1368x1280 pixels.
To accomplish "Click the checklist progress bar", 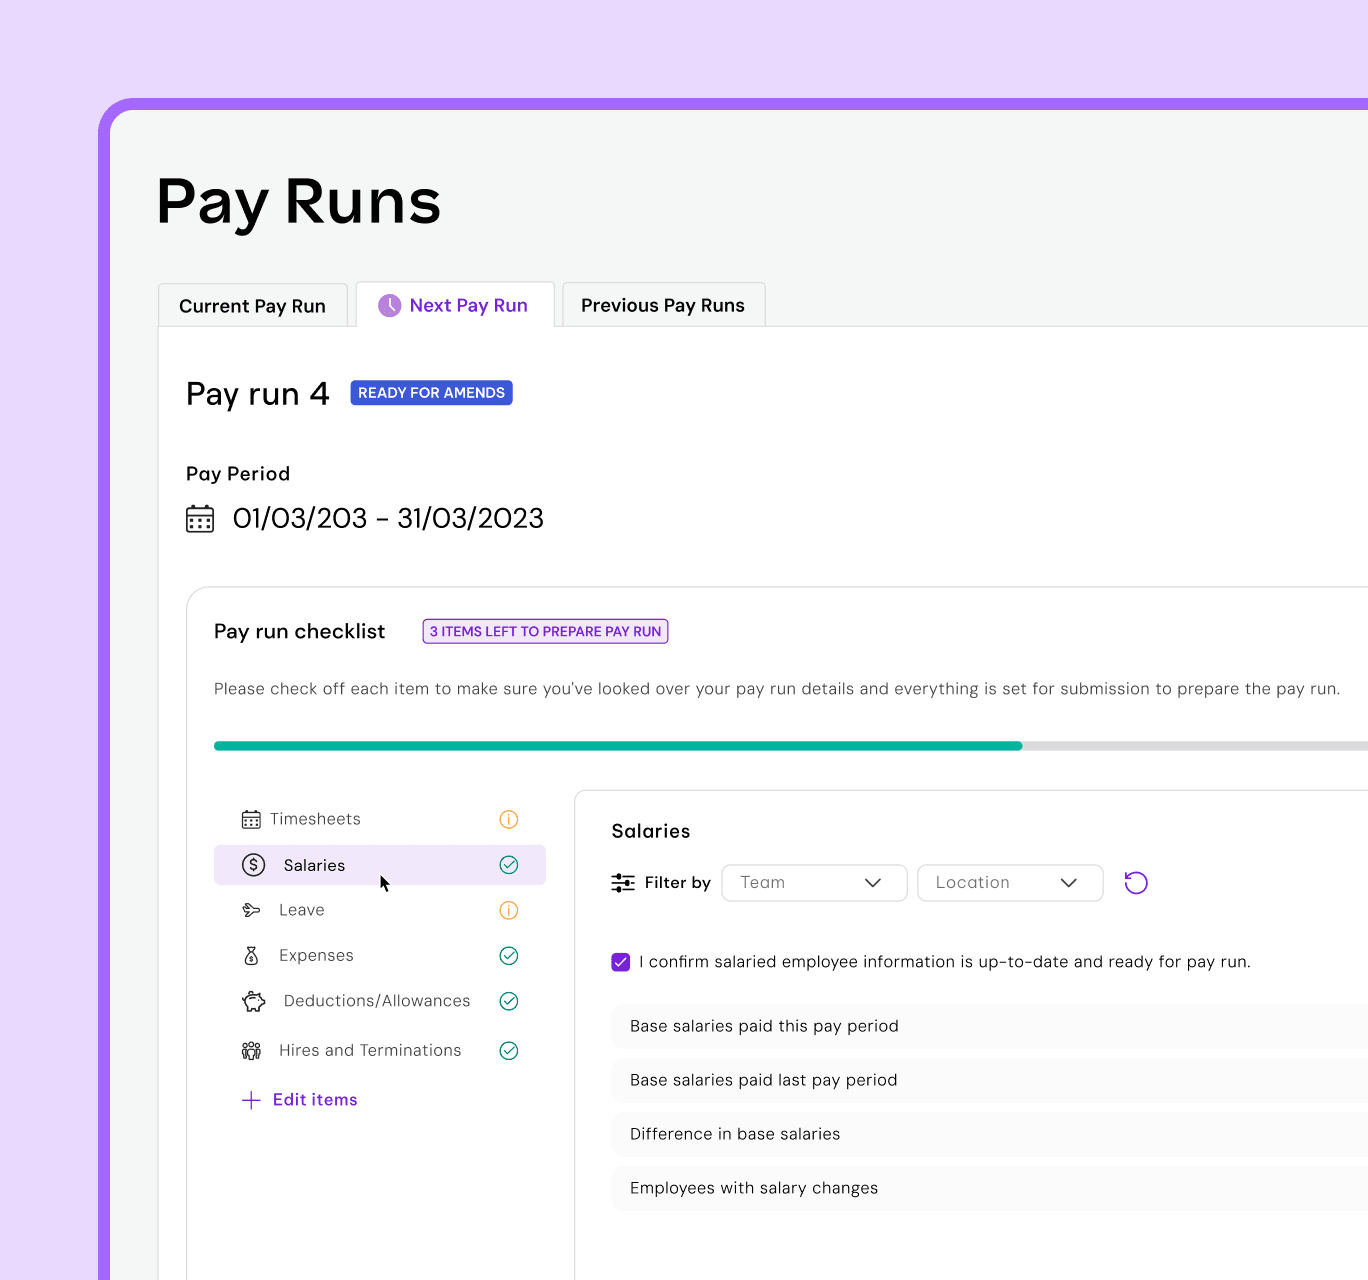I will (x=700, y=745).
